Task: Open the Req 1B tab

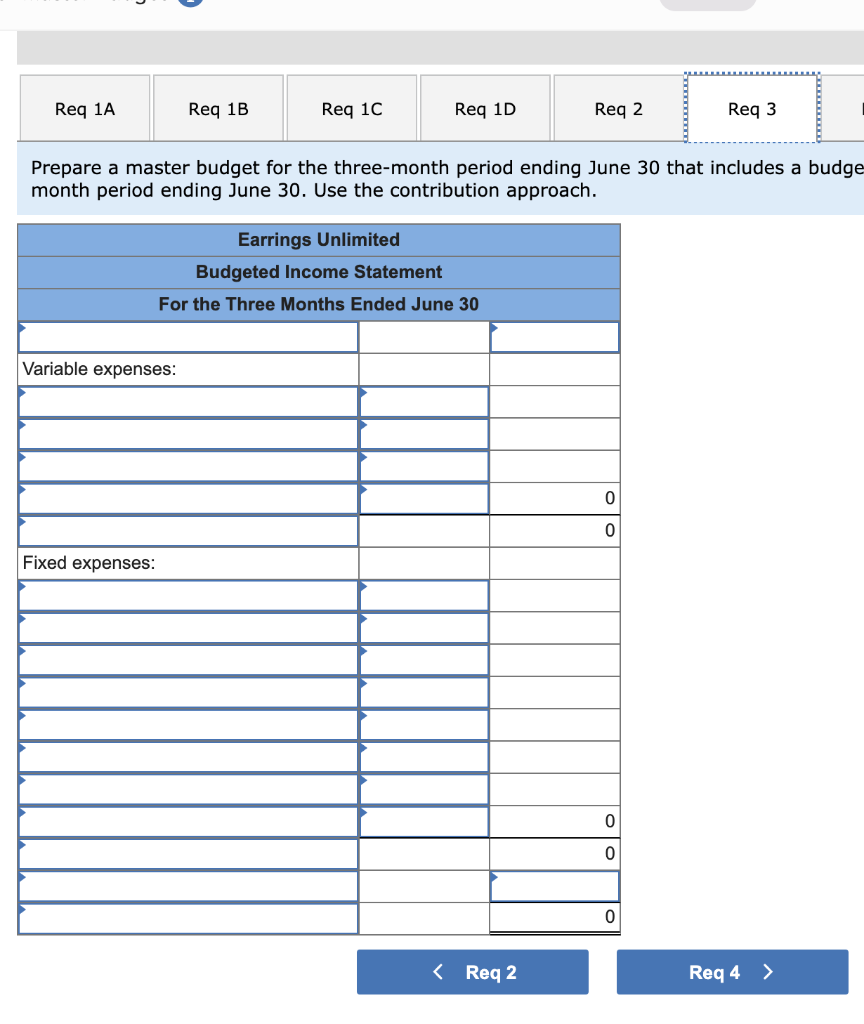Action: click(x=218, y=108)
